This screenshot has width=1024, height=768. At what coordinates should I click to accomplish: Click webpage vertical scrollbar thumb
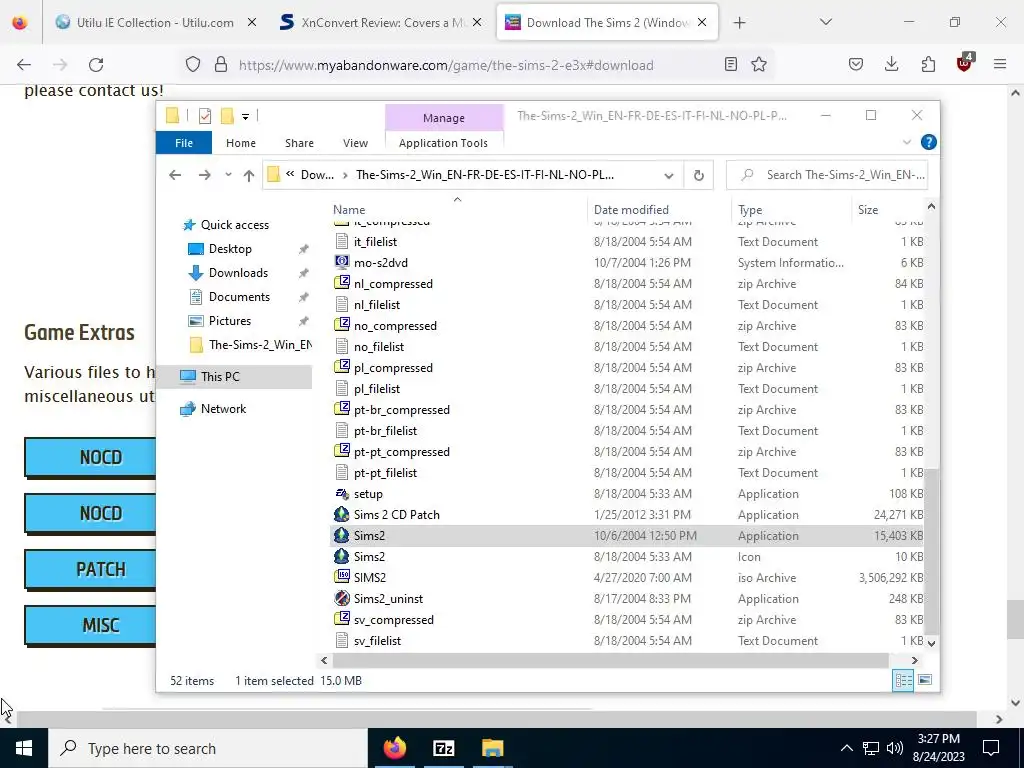[x=1015, y=620]
